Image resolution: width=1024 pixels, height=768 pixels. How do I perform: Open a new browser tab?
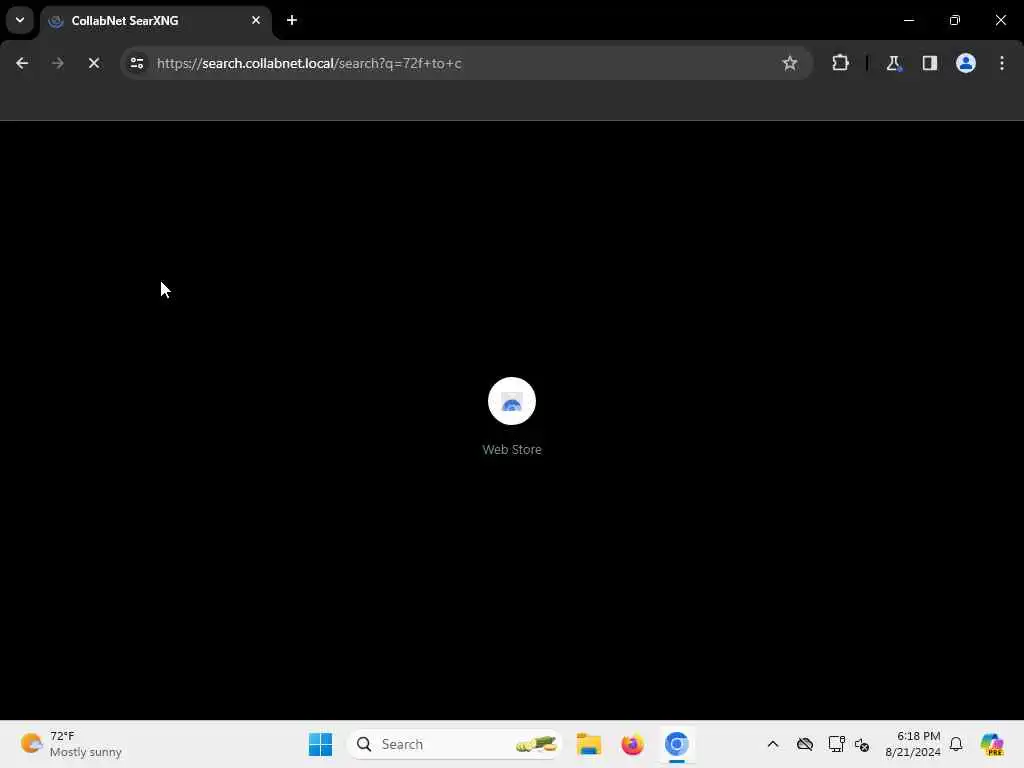pos(292,20)
